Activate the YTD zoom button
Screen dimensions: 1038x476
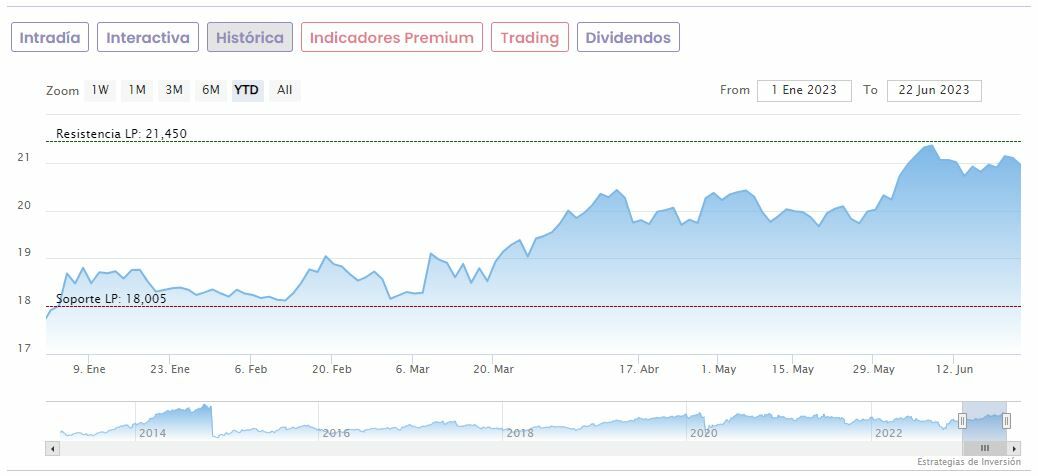[x=246, y=90]
